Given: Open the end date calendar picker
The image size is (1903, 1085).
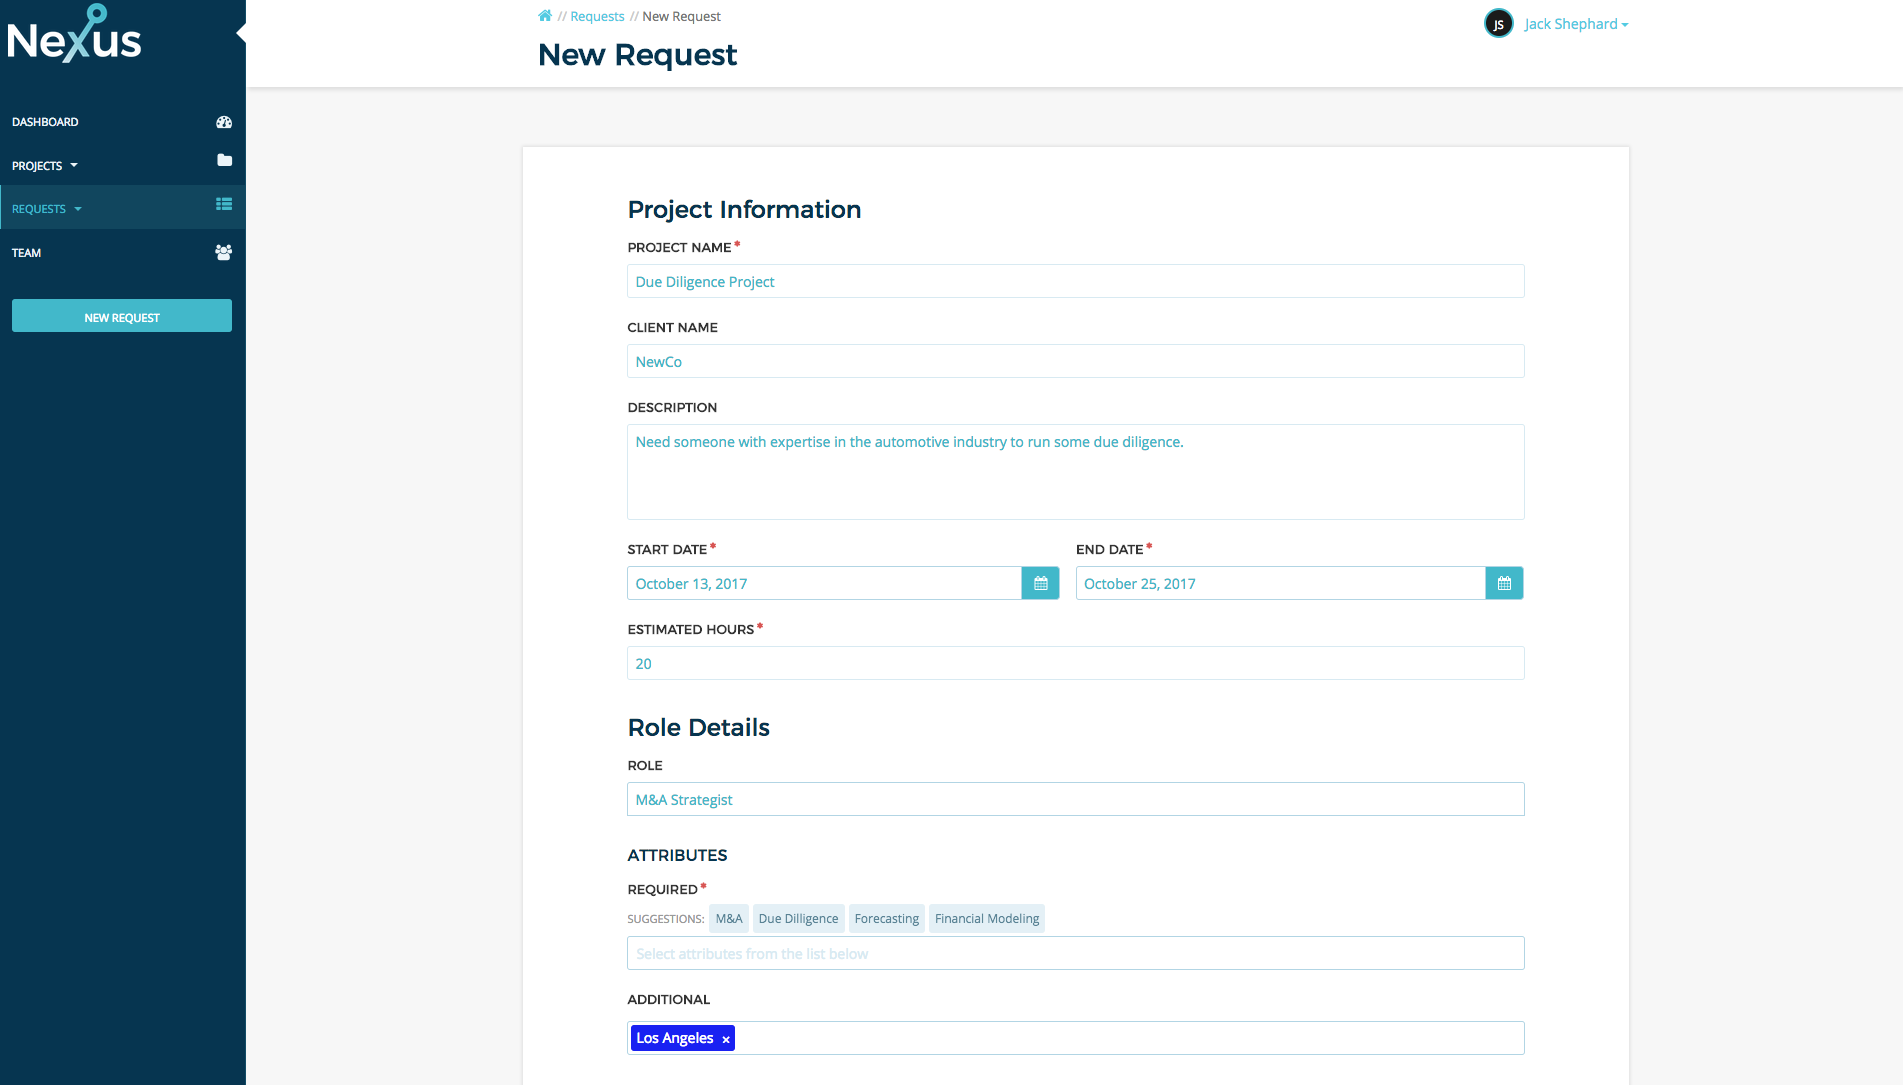Looking at the screenshot, I should (x=1504, y=583).
